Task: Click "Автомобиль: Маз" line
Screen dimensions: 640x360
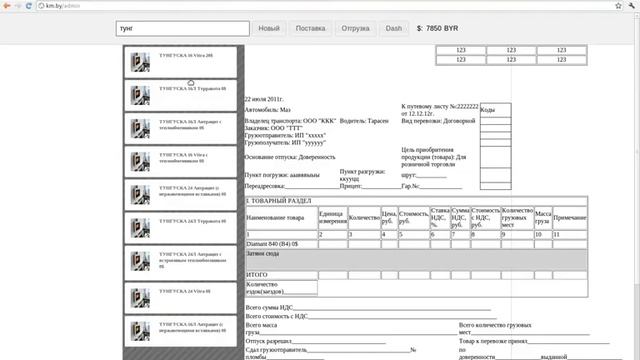Action: click(x=267, y=110)
